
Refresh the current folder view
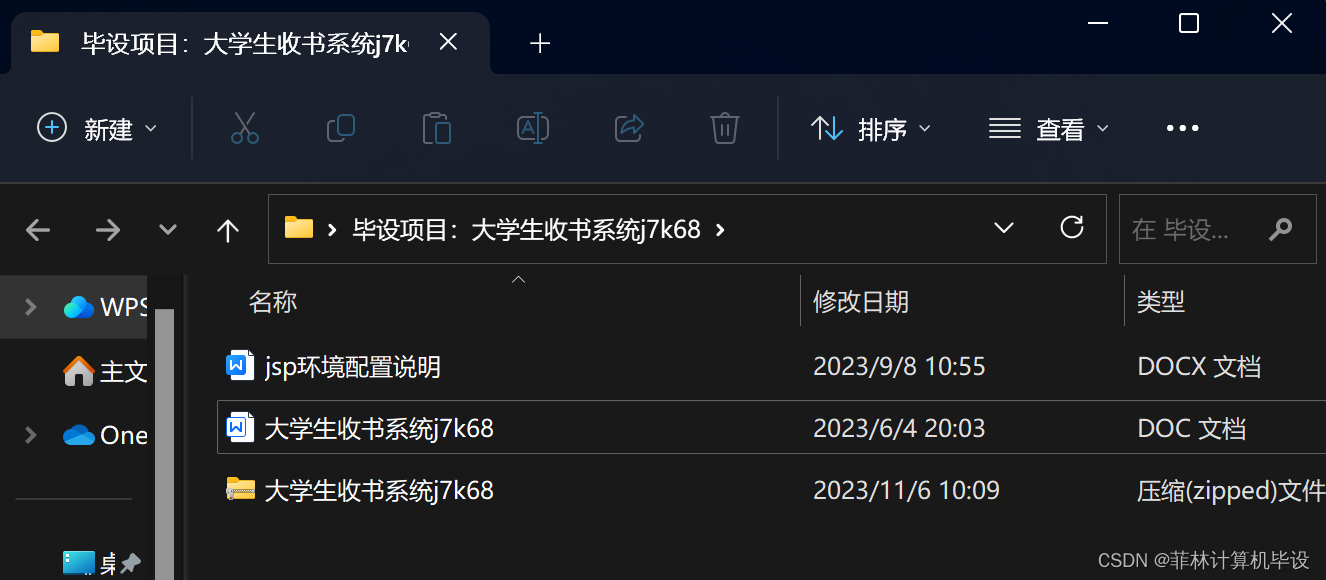(1072, 228)
